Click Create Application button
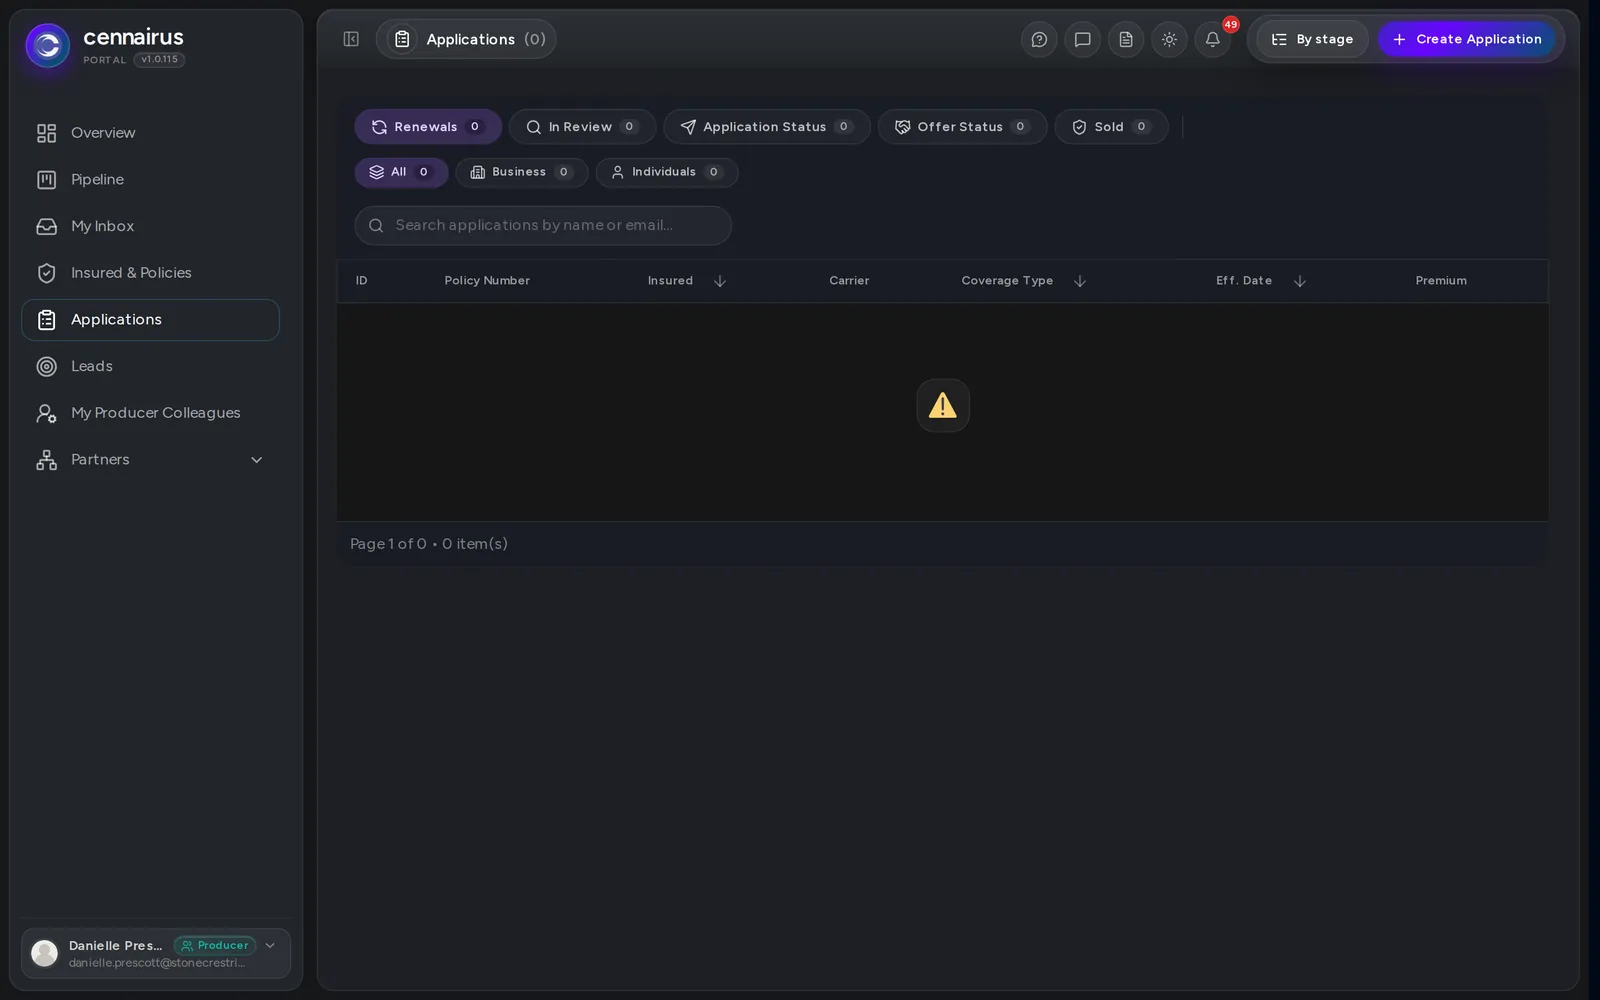 tap(1466, 39)
